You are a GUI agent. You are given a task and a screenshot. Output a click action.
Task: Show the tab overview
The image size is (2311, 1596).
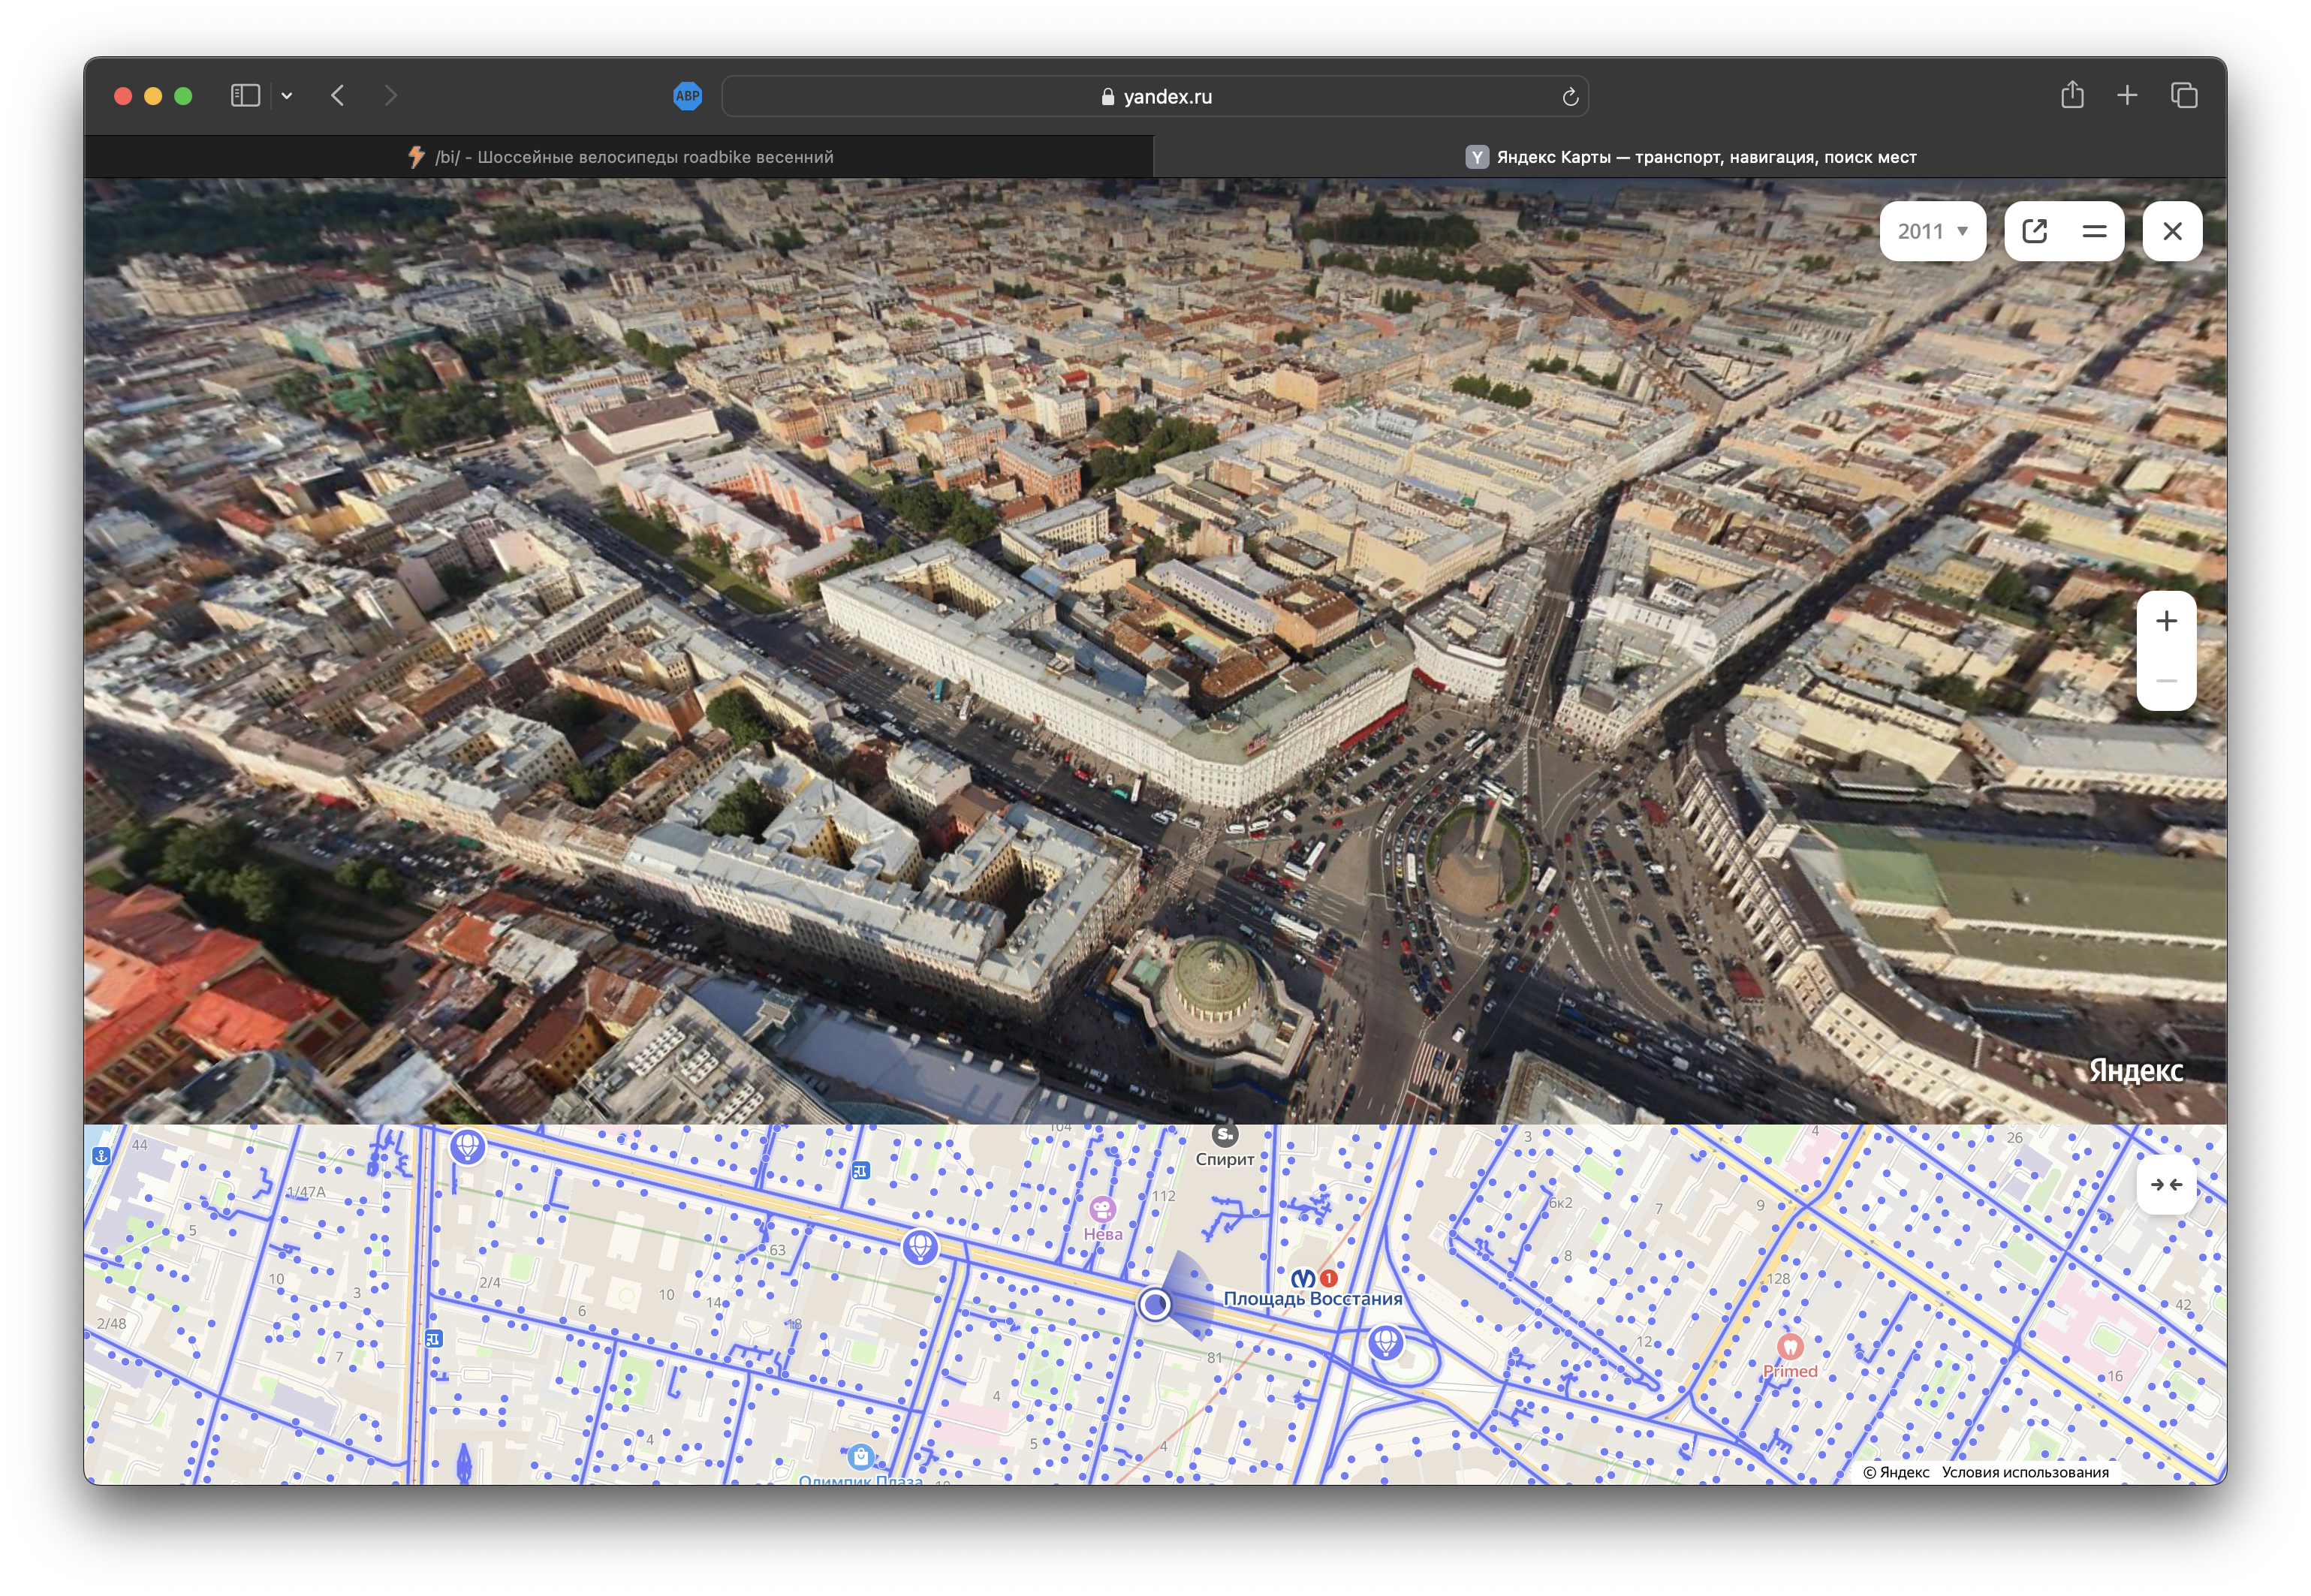(2184, 95)
